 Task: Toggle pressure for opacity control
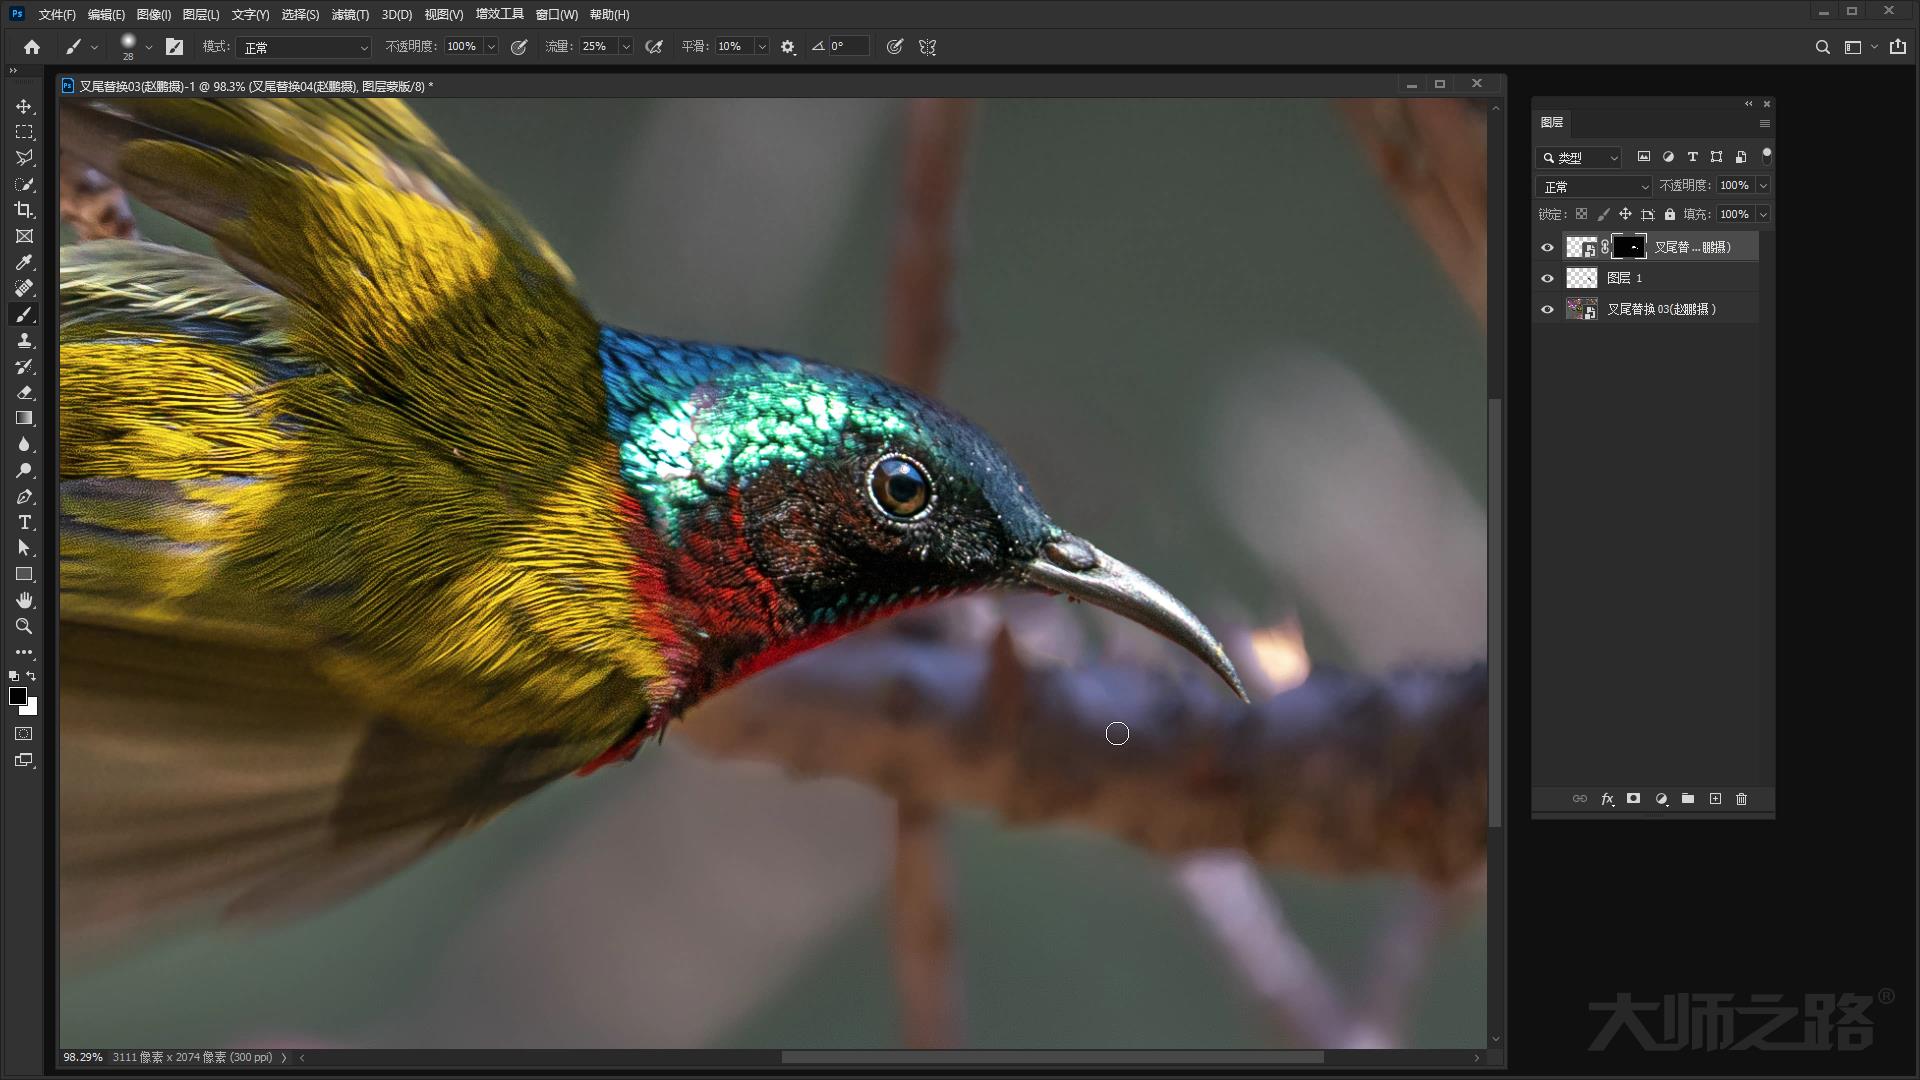519,46
